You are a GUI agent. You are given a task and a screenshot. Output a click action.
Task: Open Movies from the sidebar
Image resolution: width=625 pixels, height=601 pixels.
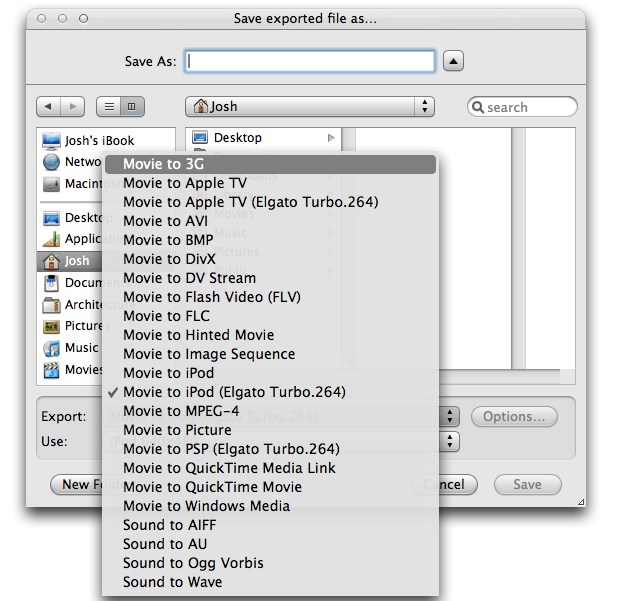(x=72, y=370)
